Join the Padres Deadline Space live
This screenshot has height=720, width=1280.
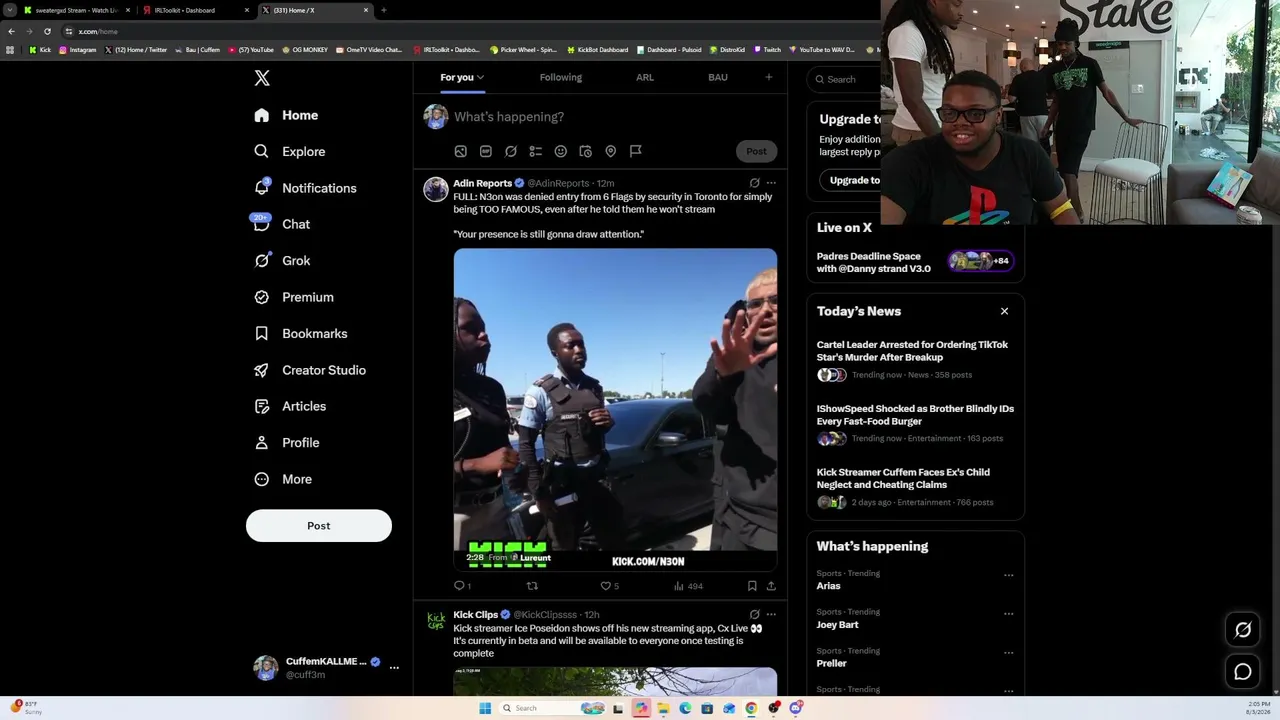click(x=915, y=262)
